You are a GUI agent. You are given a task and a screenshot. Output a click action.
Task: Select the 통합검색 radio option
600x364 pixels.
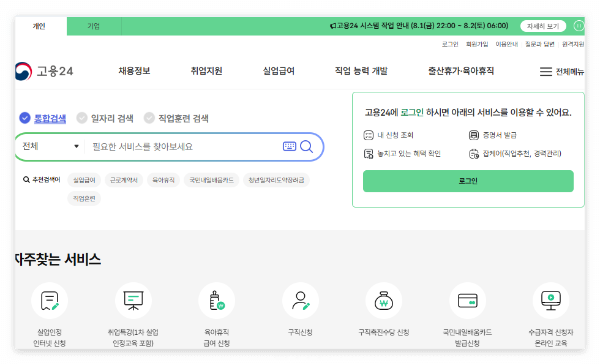(25, 118)
